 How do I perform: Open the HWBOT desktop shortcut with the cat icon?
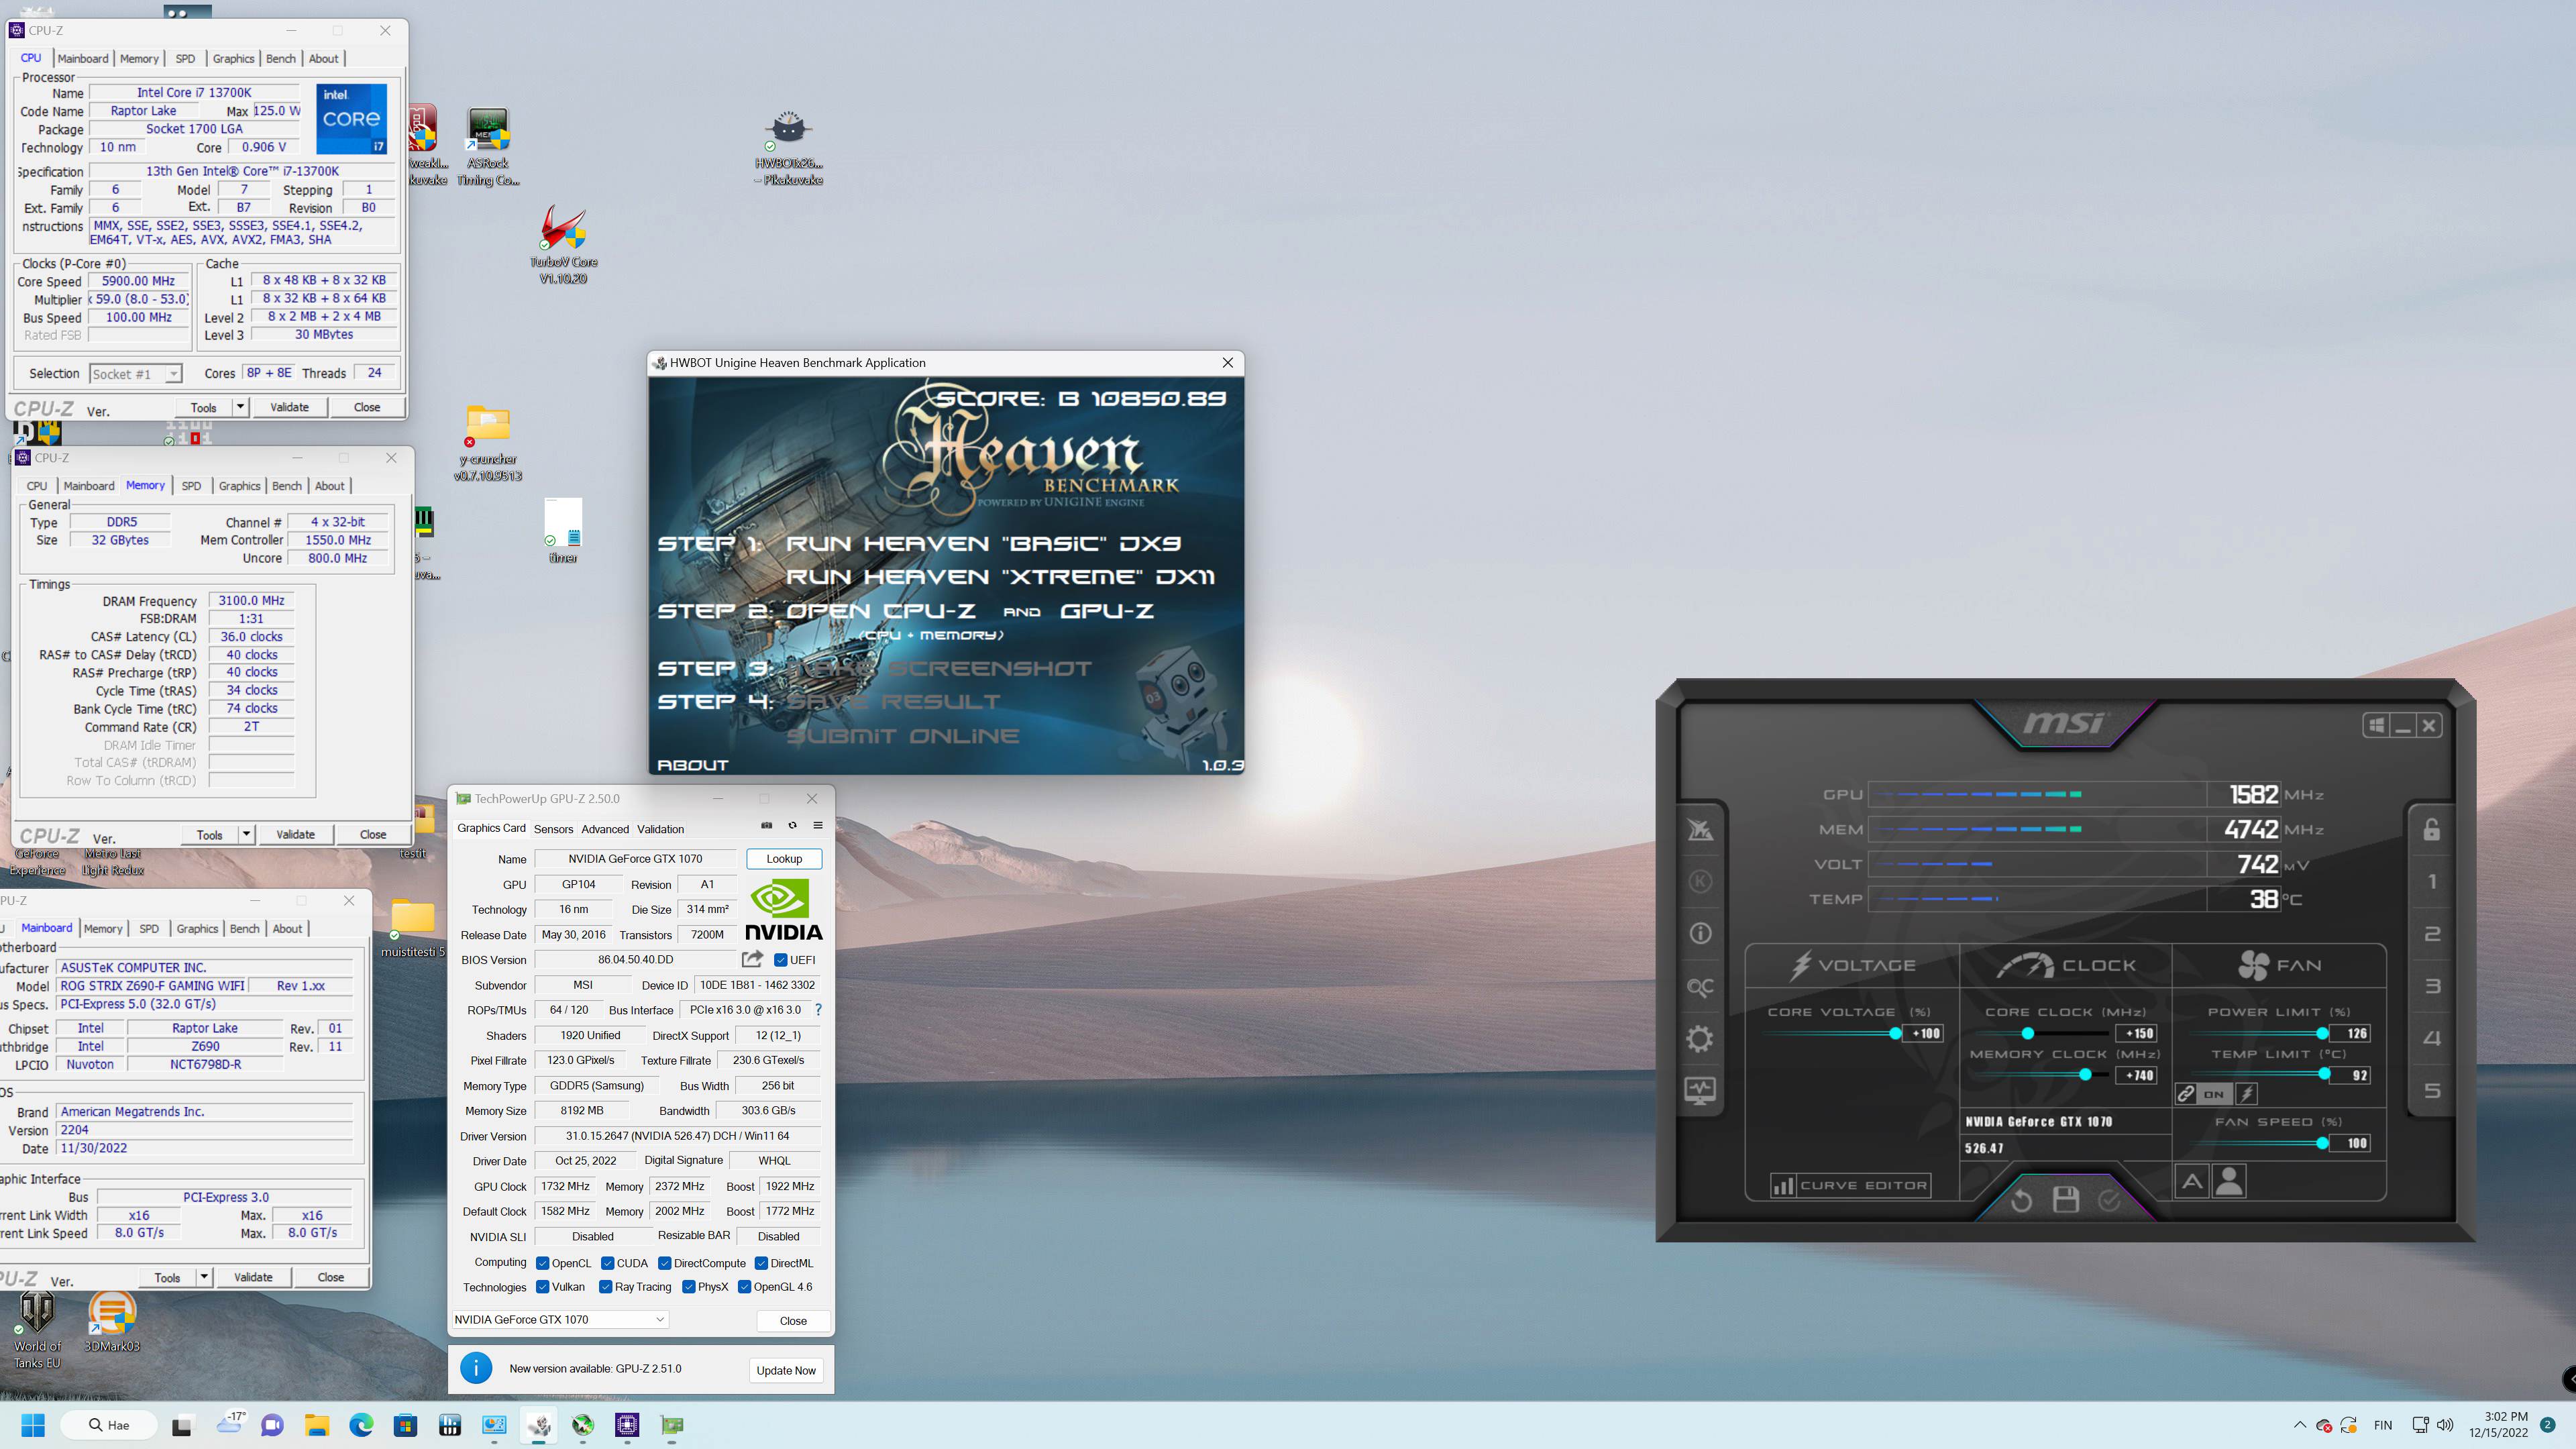tap(789, 147)
